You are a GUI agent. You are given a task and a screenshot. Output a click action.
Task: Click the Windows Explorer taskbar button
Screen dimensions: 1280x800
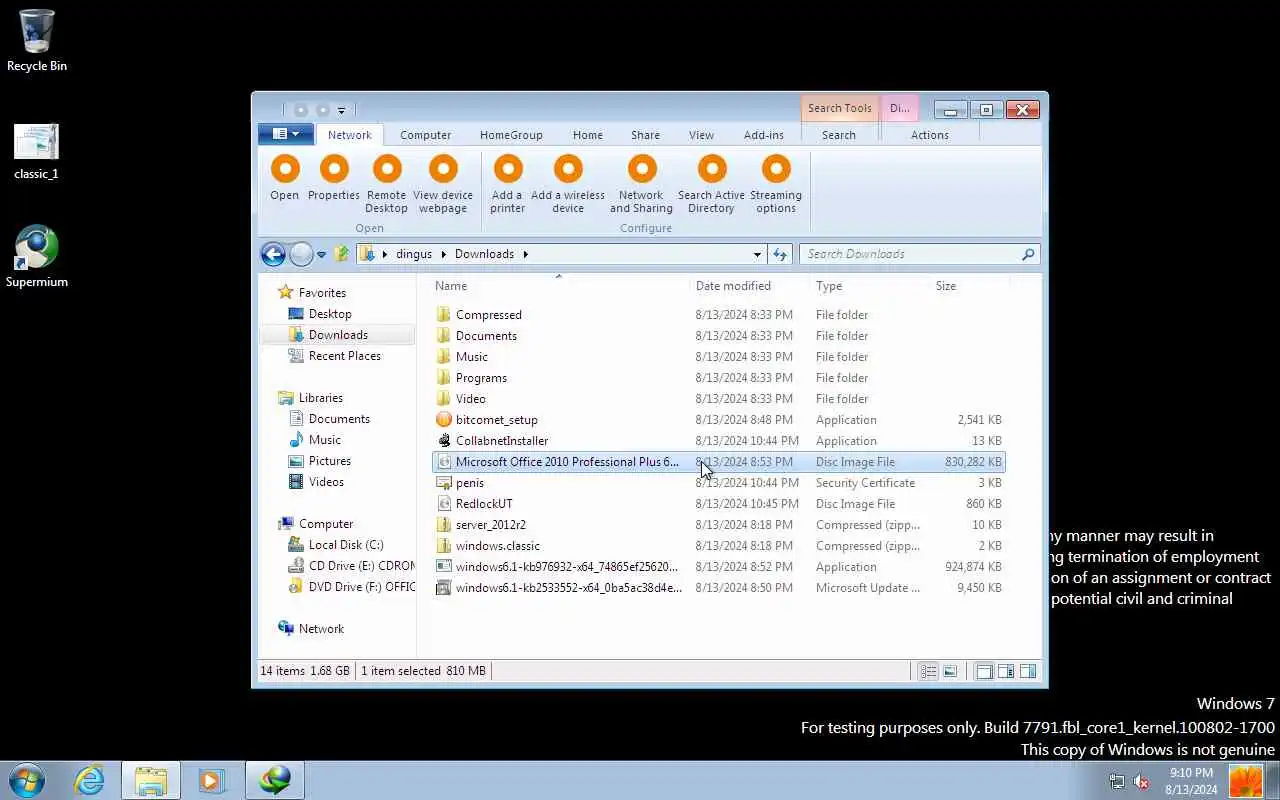coord(151,780)
